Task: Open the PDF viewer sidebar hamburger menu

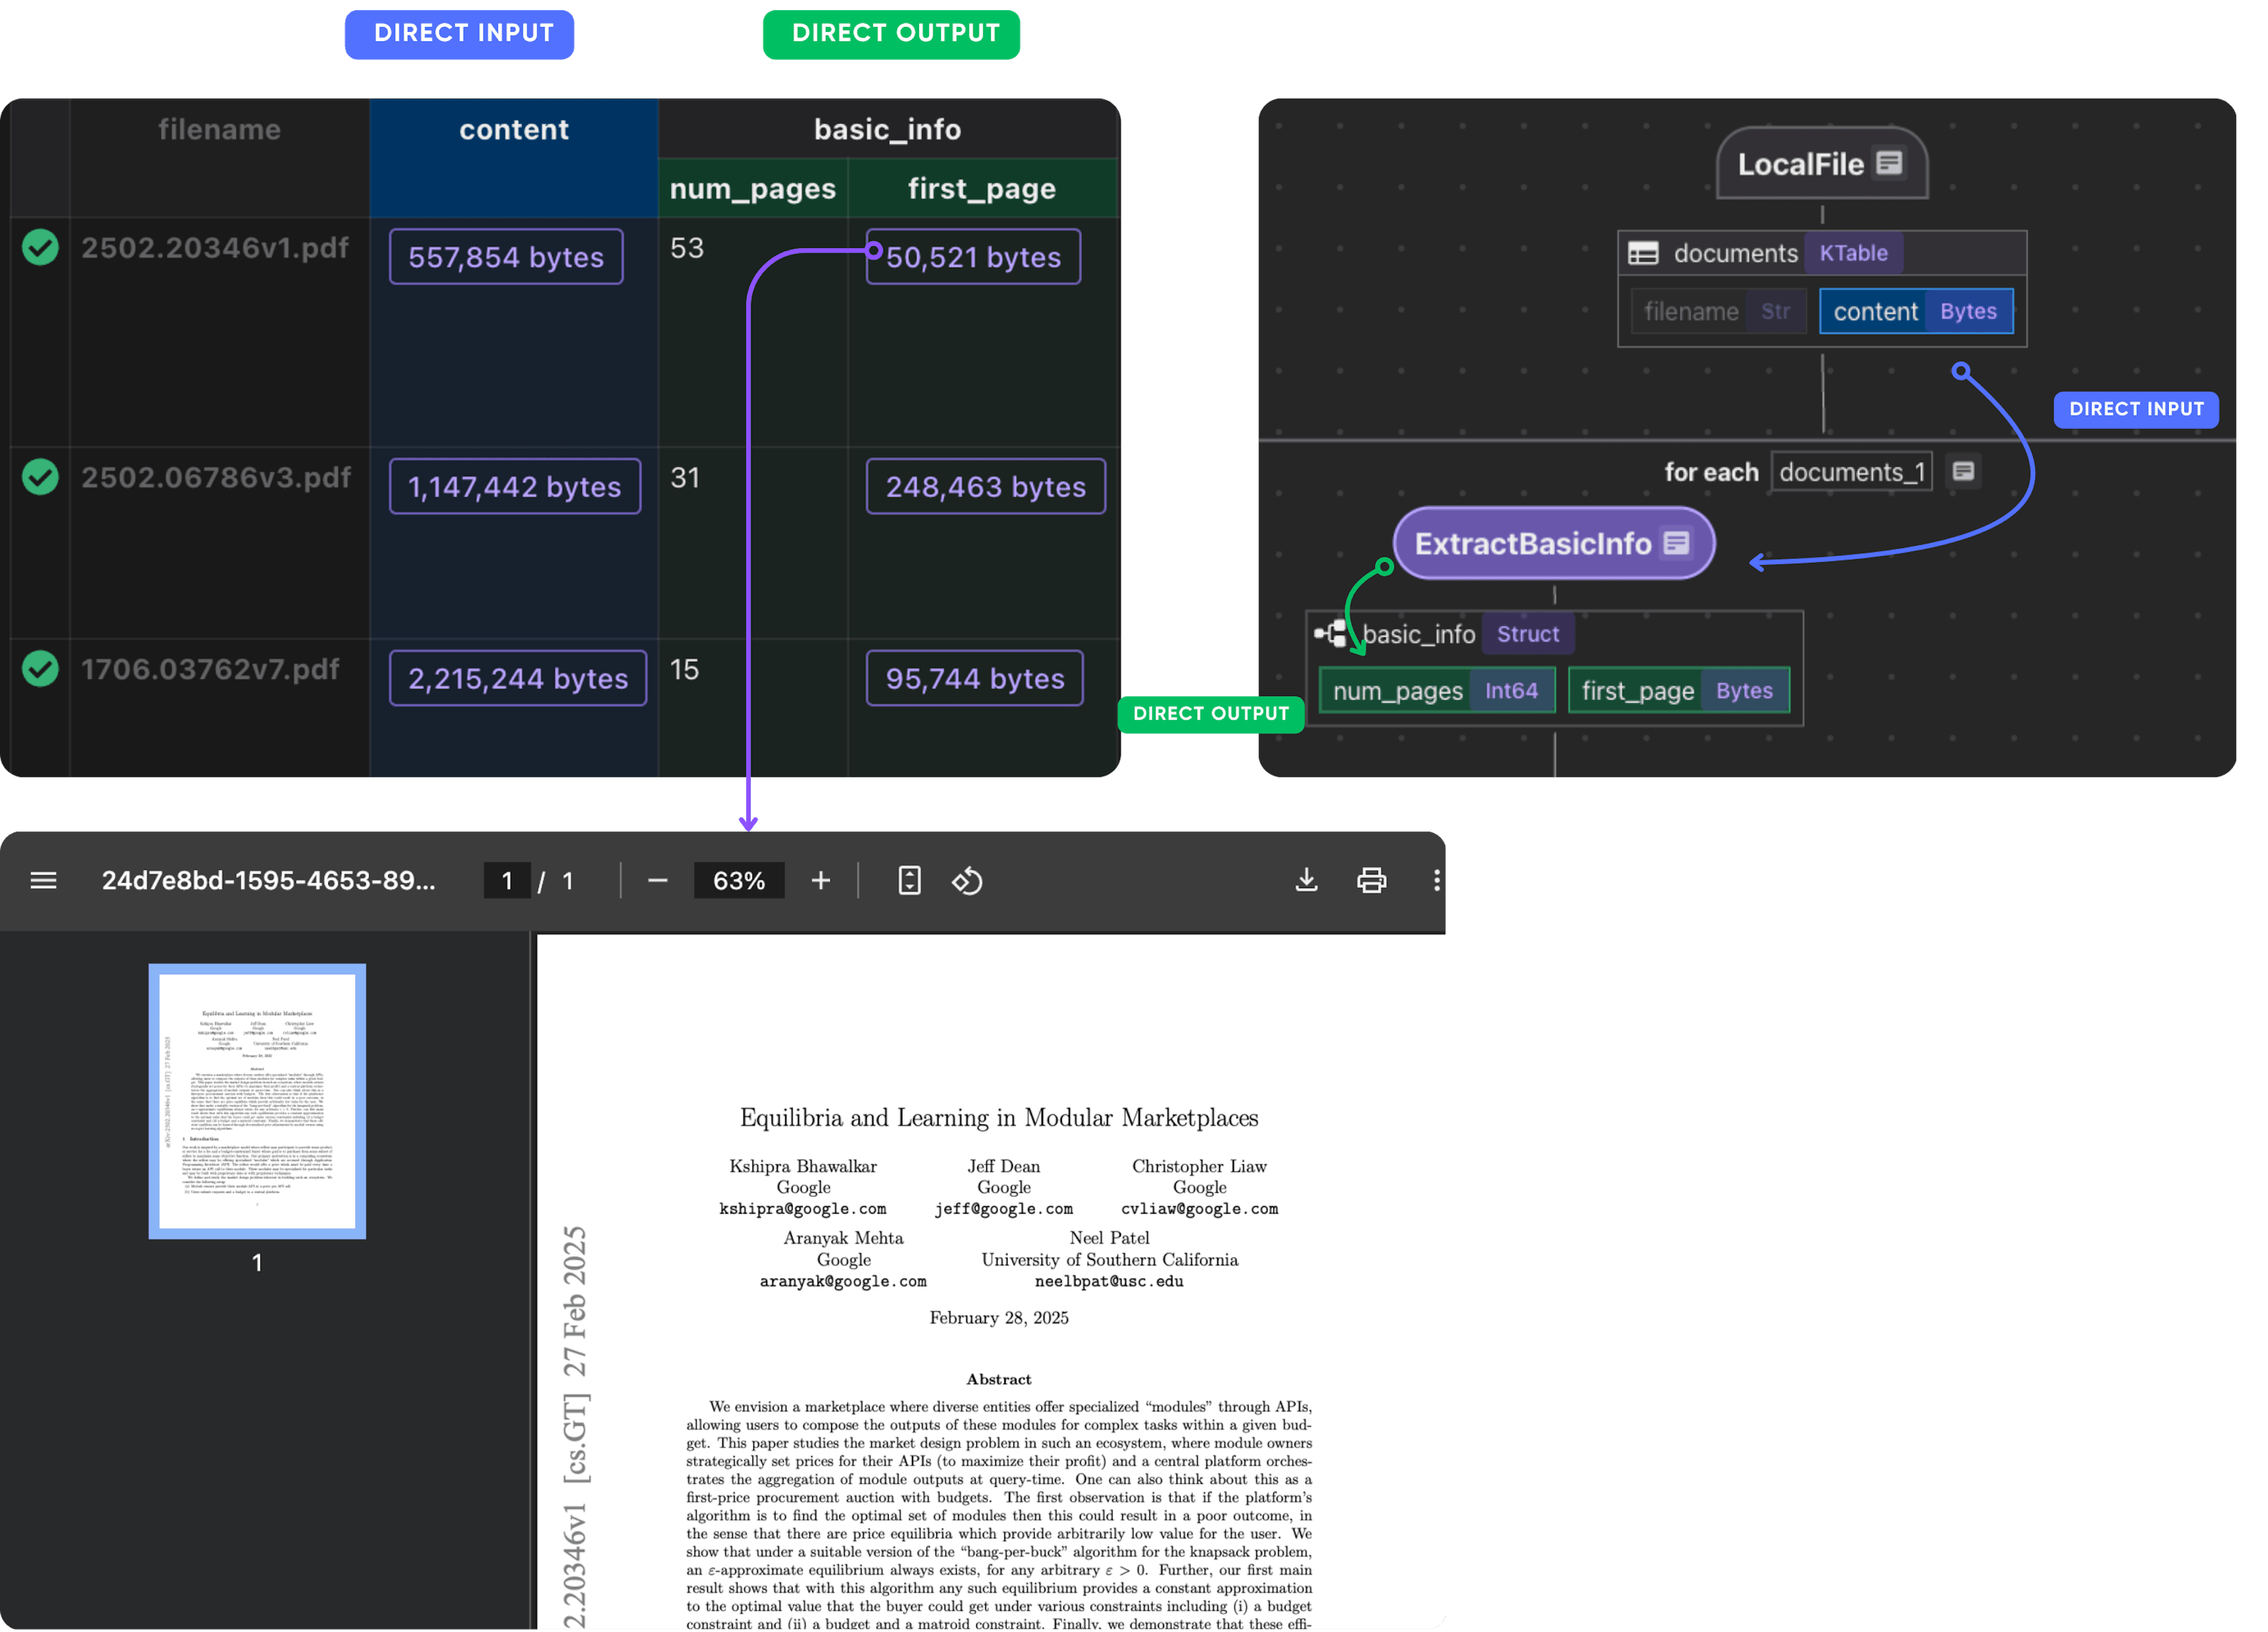Action: 43,880
